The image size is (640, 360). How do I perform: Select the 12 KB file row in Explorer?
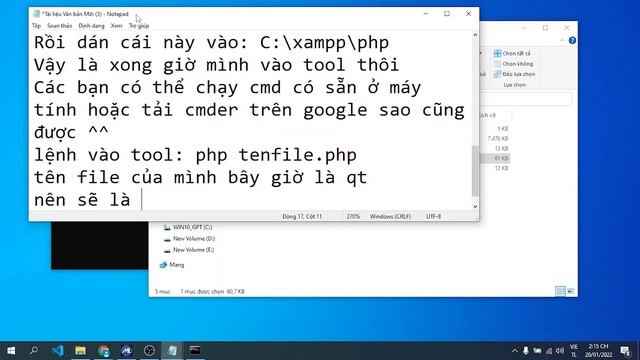click(495, 168)
